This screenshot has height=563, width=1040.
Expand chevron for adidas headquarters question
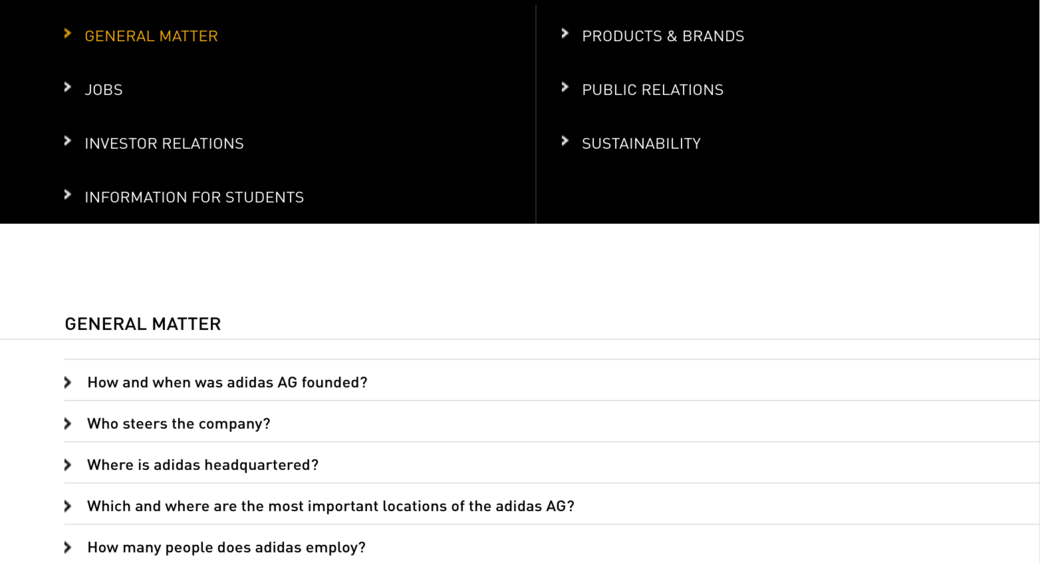pyautogui.click(x=68, y=465)
